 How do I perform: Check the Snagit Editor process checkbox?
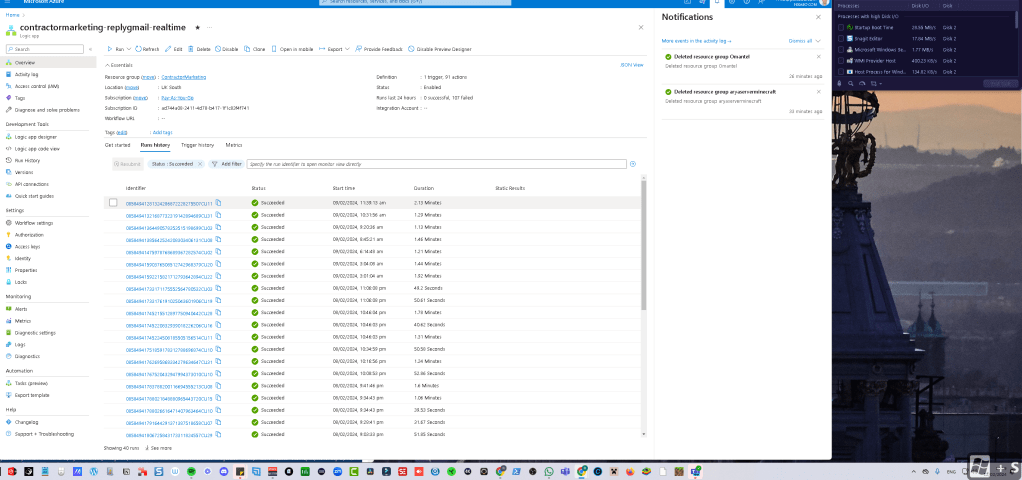tap(841, 38)
